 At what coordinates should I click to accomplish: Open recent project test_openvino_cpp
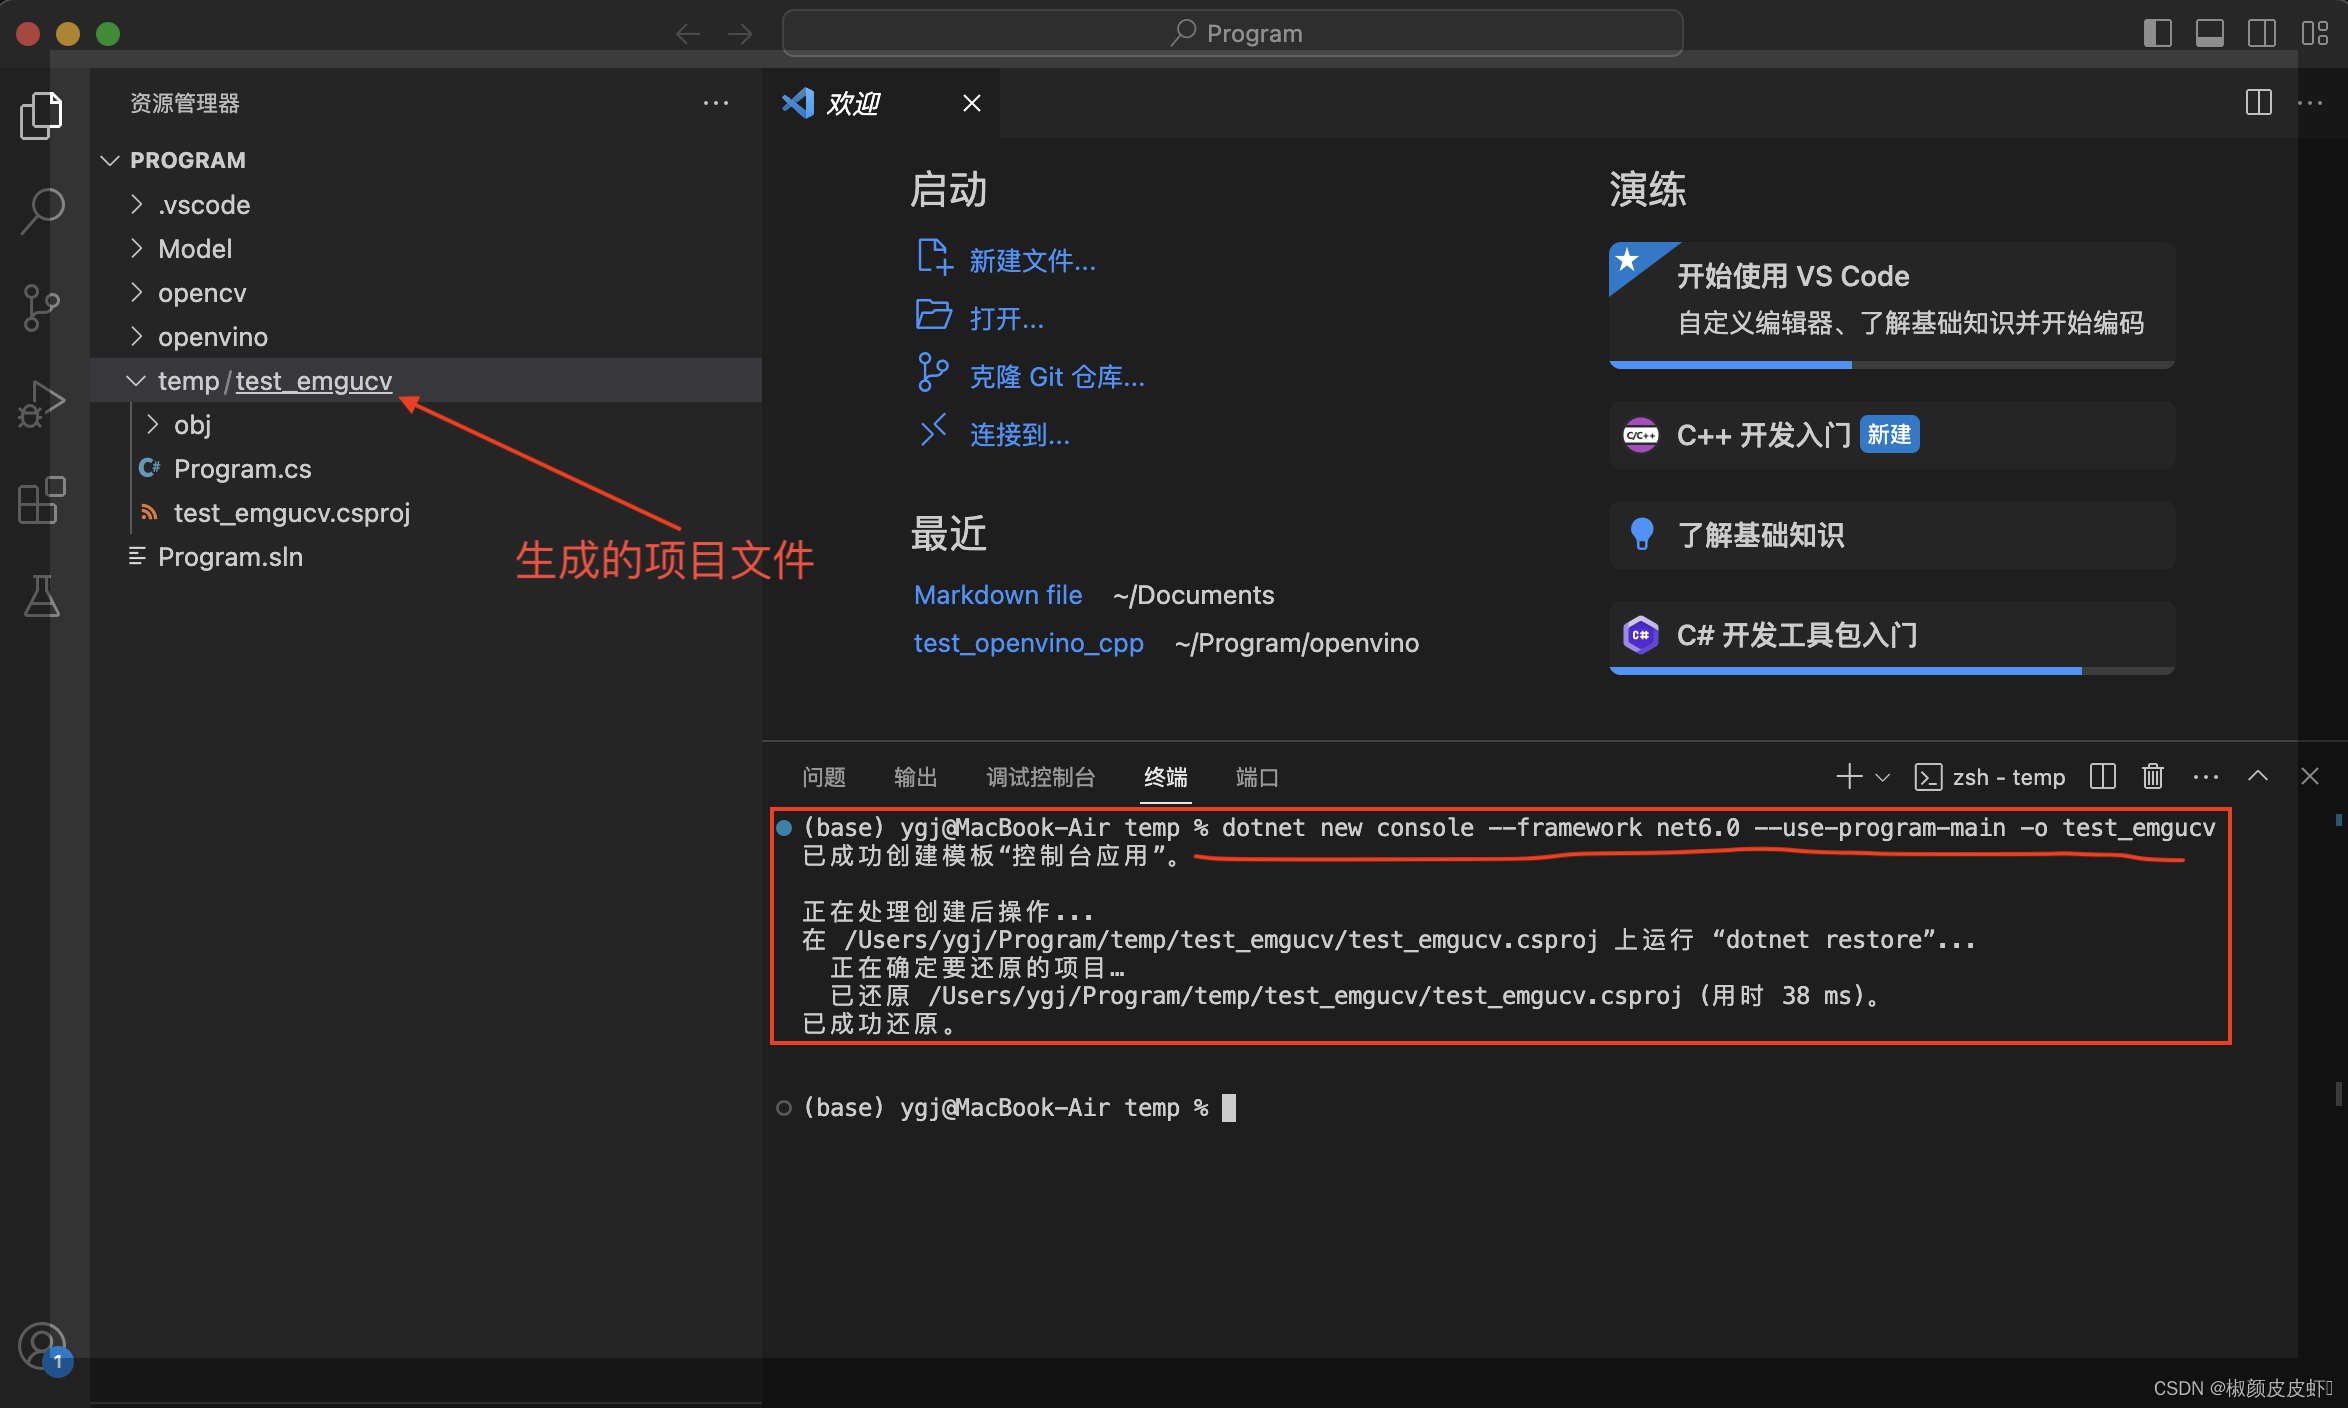[1028, 643]
